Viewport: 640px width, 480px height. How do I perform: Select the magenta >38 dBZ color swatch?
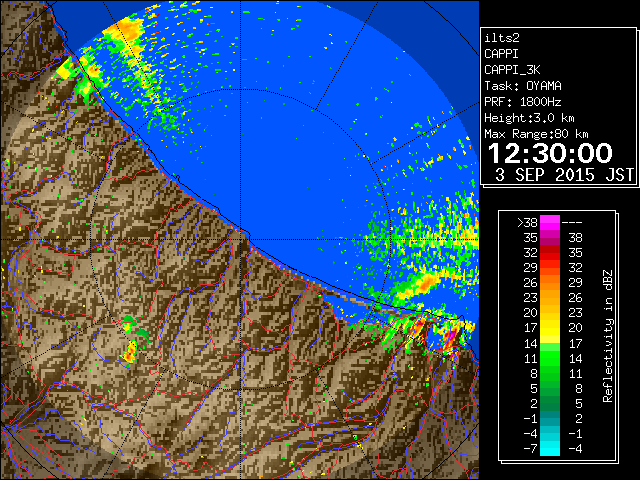[550, 223]
